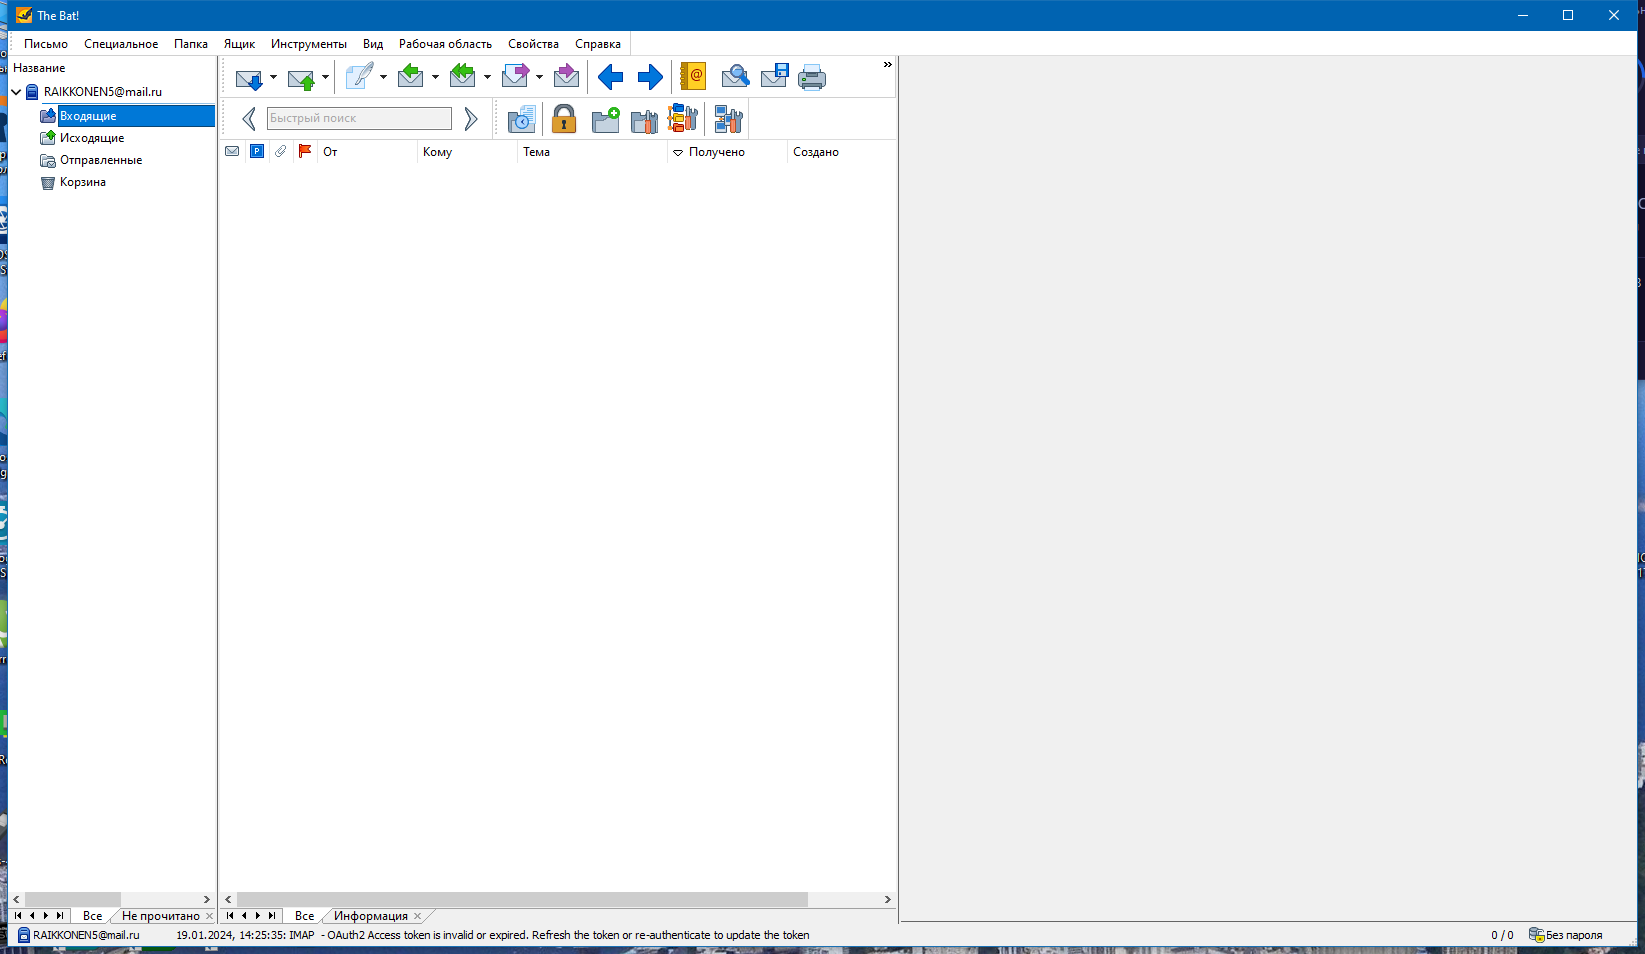The height and width of the screenshot is (954, 1645).
Task: Switch to the Не прочитано tab
Action: 160,916
